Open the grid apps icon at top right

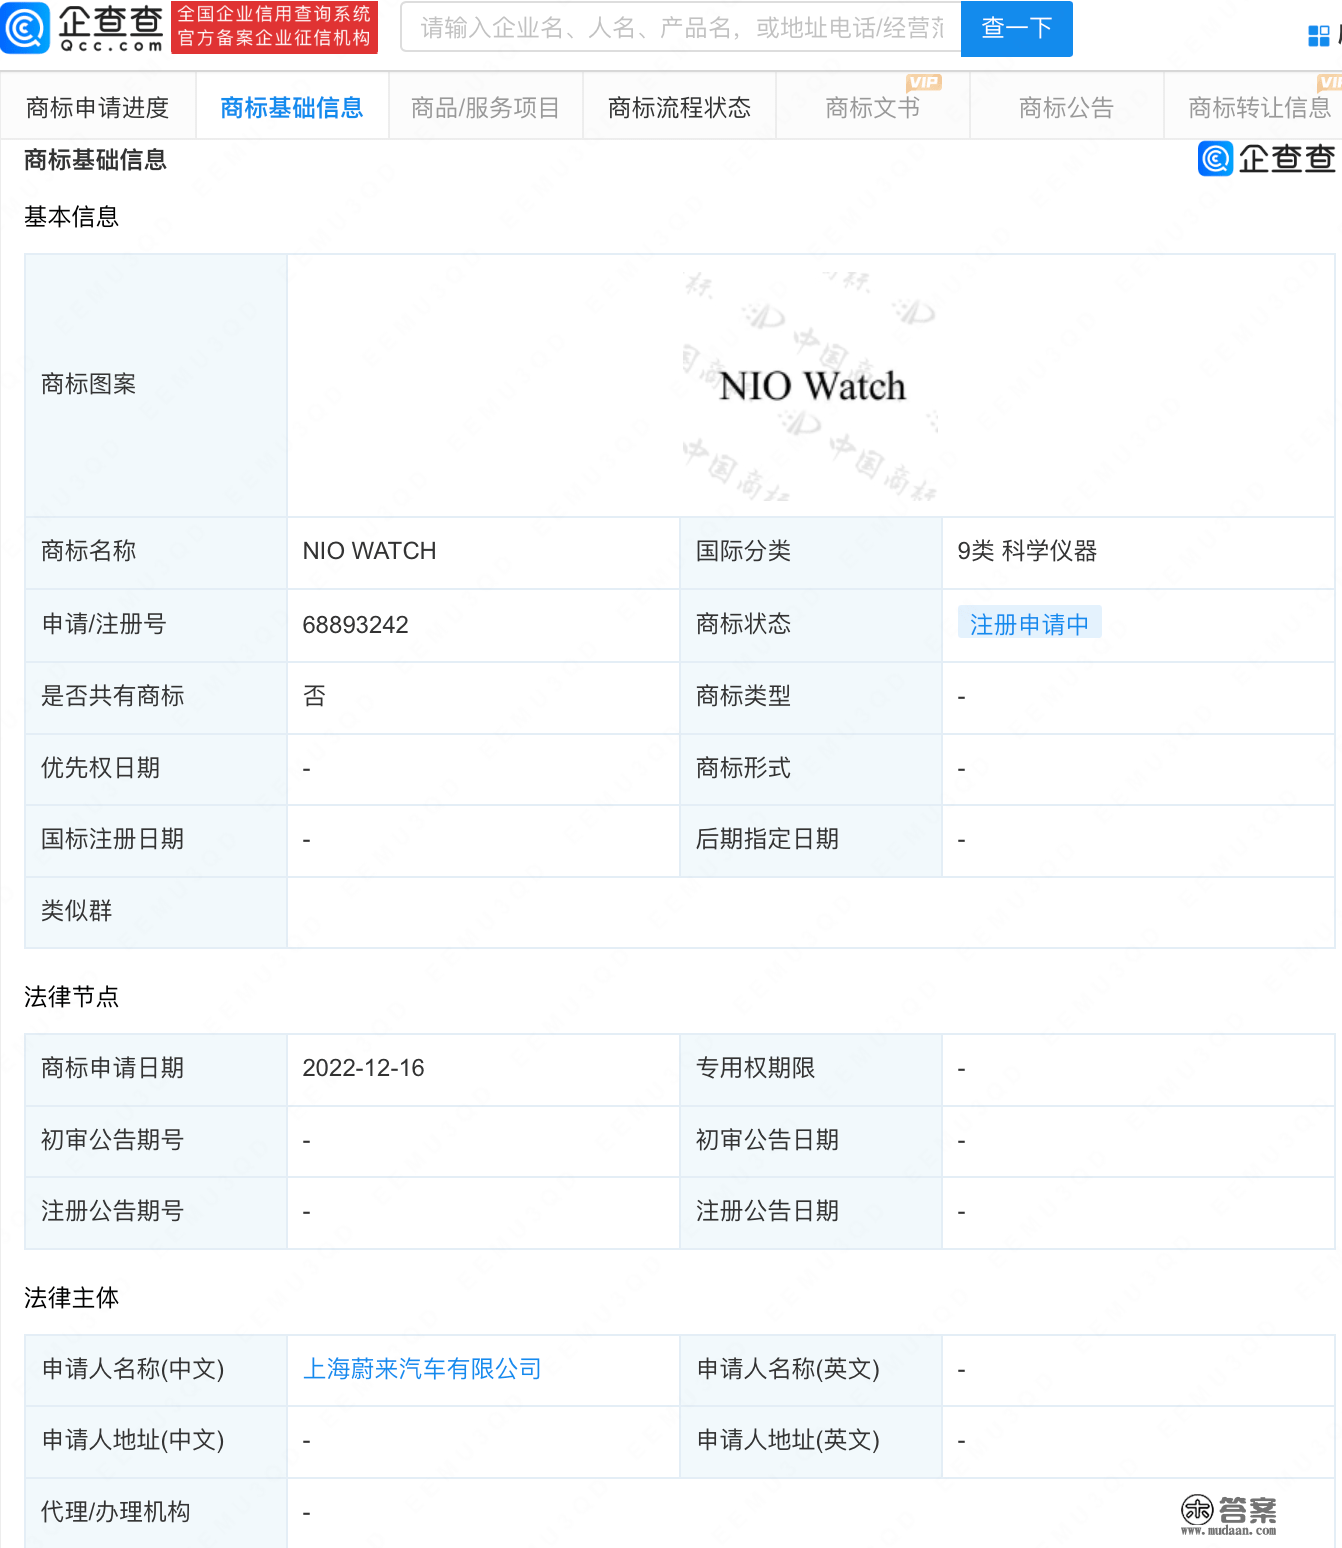[1319, 37]
